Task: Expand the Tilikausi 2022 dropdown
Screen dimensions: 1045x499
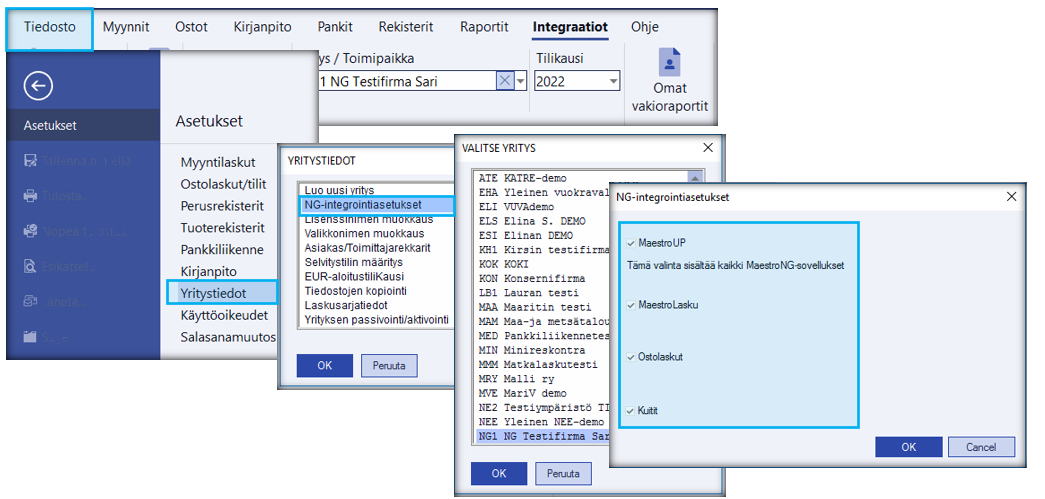Action: 613,81
